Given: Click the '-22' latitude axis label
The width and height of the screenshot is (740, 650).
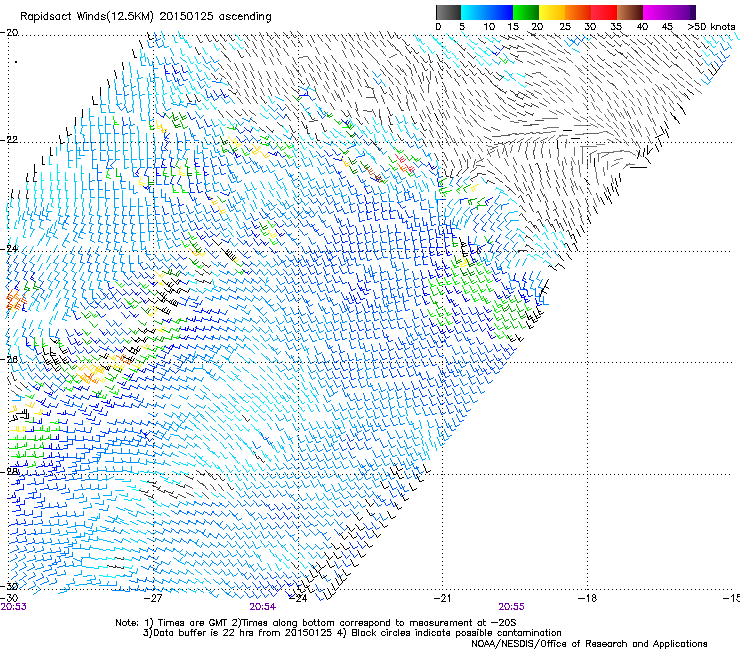Looking at the screenshot, I should 9,140.
